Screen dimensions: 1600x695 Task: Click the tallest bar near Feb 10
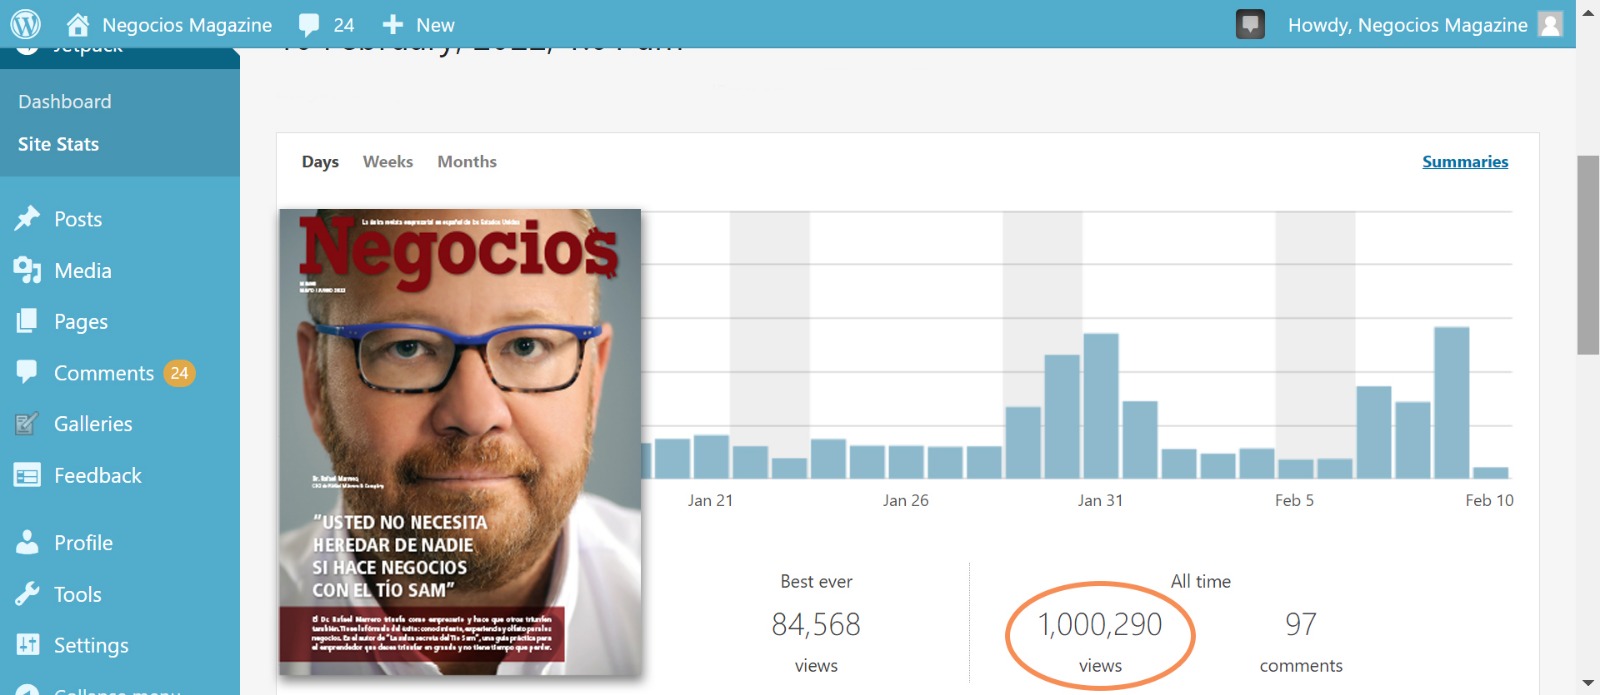point(1452,402)
